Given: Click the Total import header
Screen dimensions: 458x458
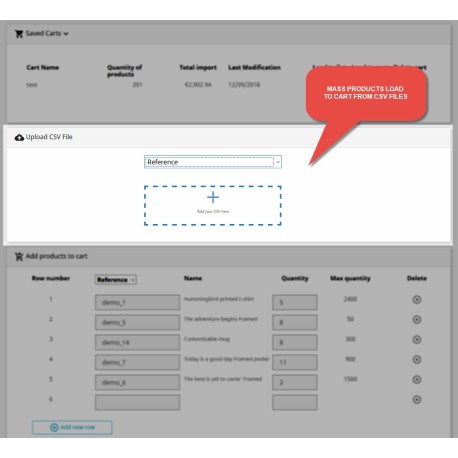Looking at the screenshot, I should coord(198,67).
